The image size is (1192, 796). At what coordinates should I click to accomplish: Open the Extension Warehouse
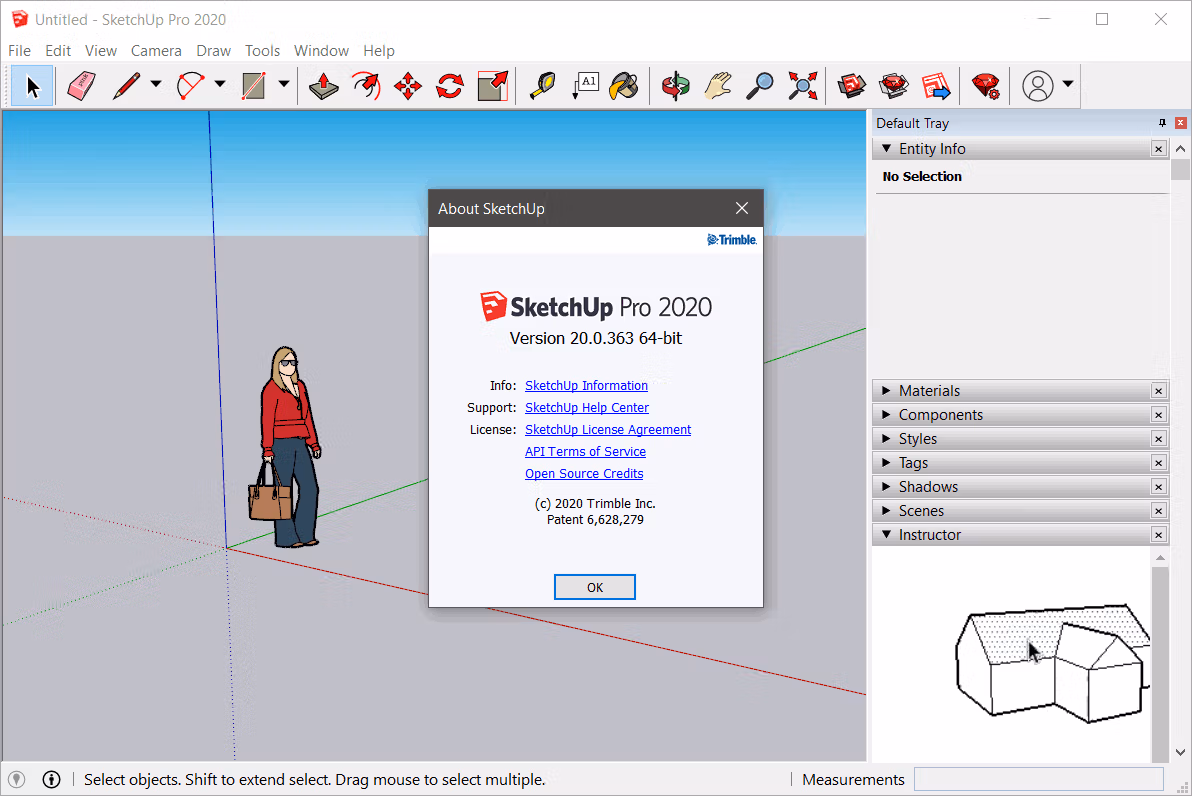pos(893,86)
